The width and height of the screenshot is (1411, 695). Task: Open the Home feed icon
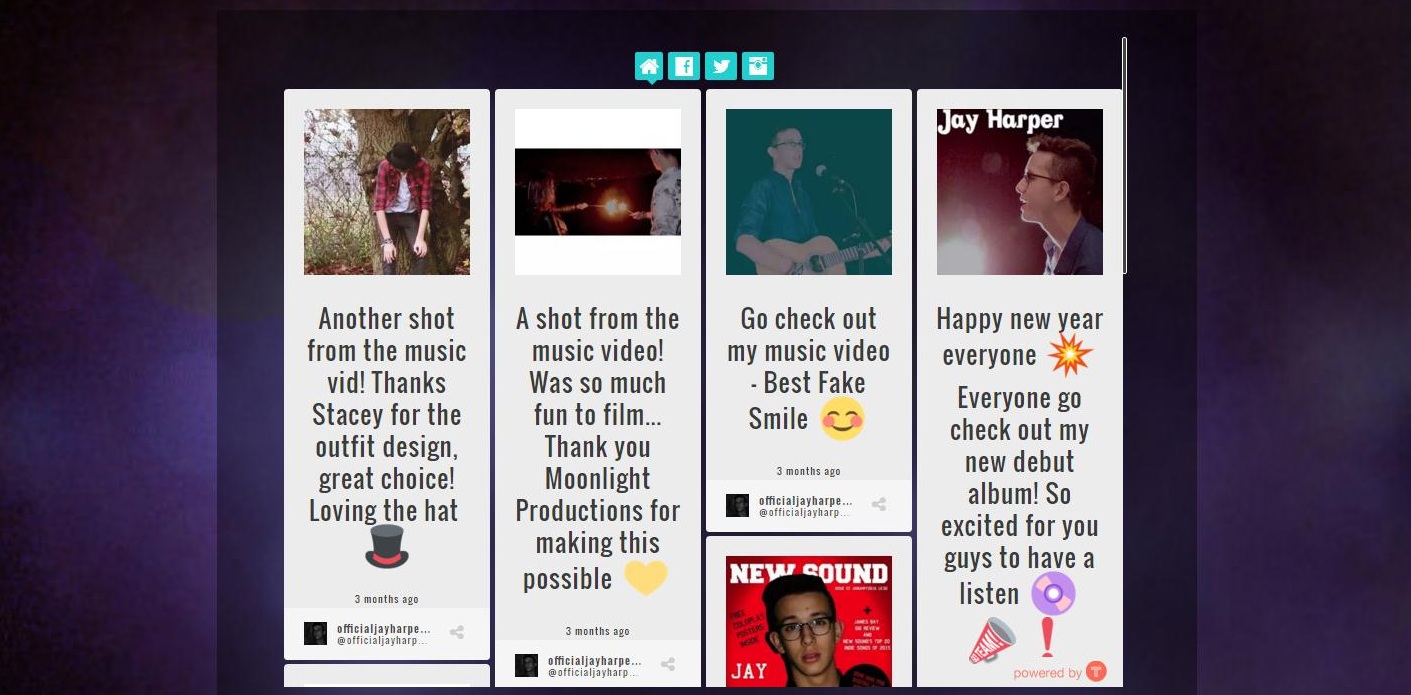(x=649, y=66)
